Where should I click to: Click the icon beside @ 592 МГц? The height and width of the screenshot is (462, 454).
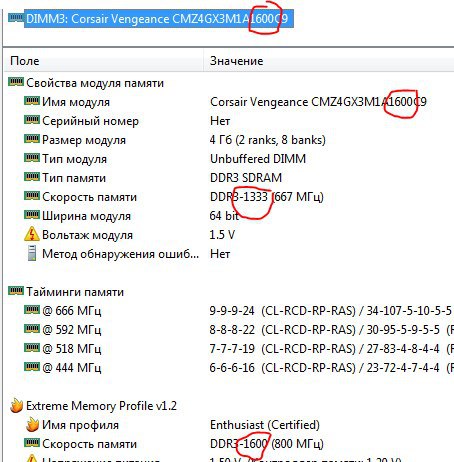pos(32,329)
